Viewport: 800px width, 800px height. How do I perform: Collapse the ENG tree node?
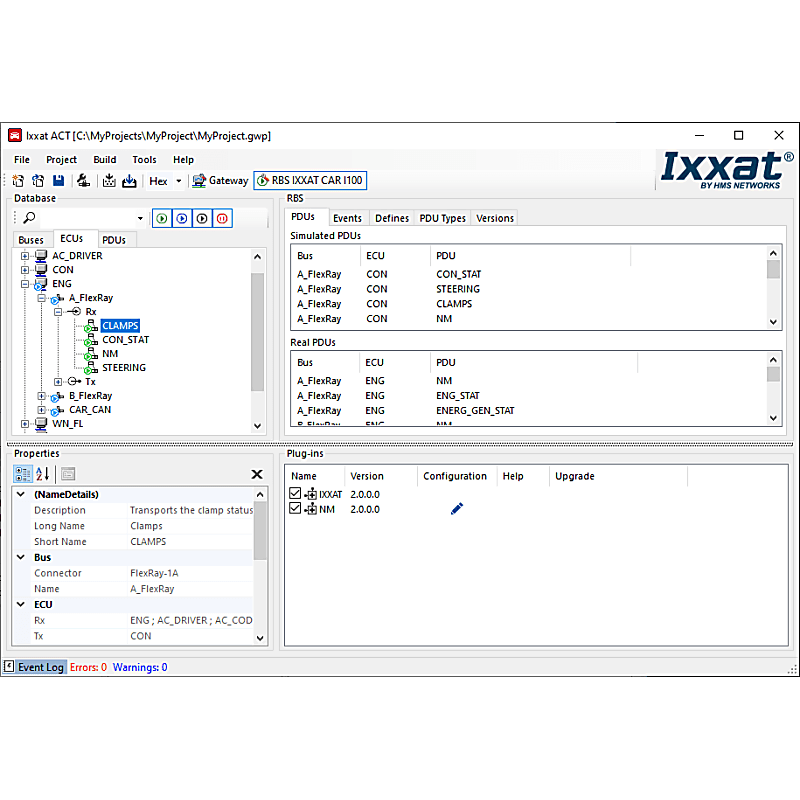[x=24, y=283]
